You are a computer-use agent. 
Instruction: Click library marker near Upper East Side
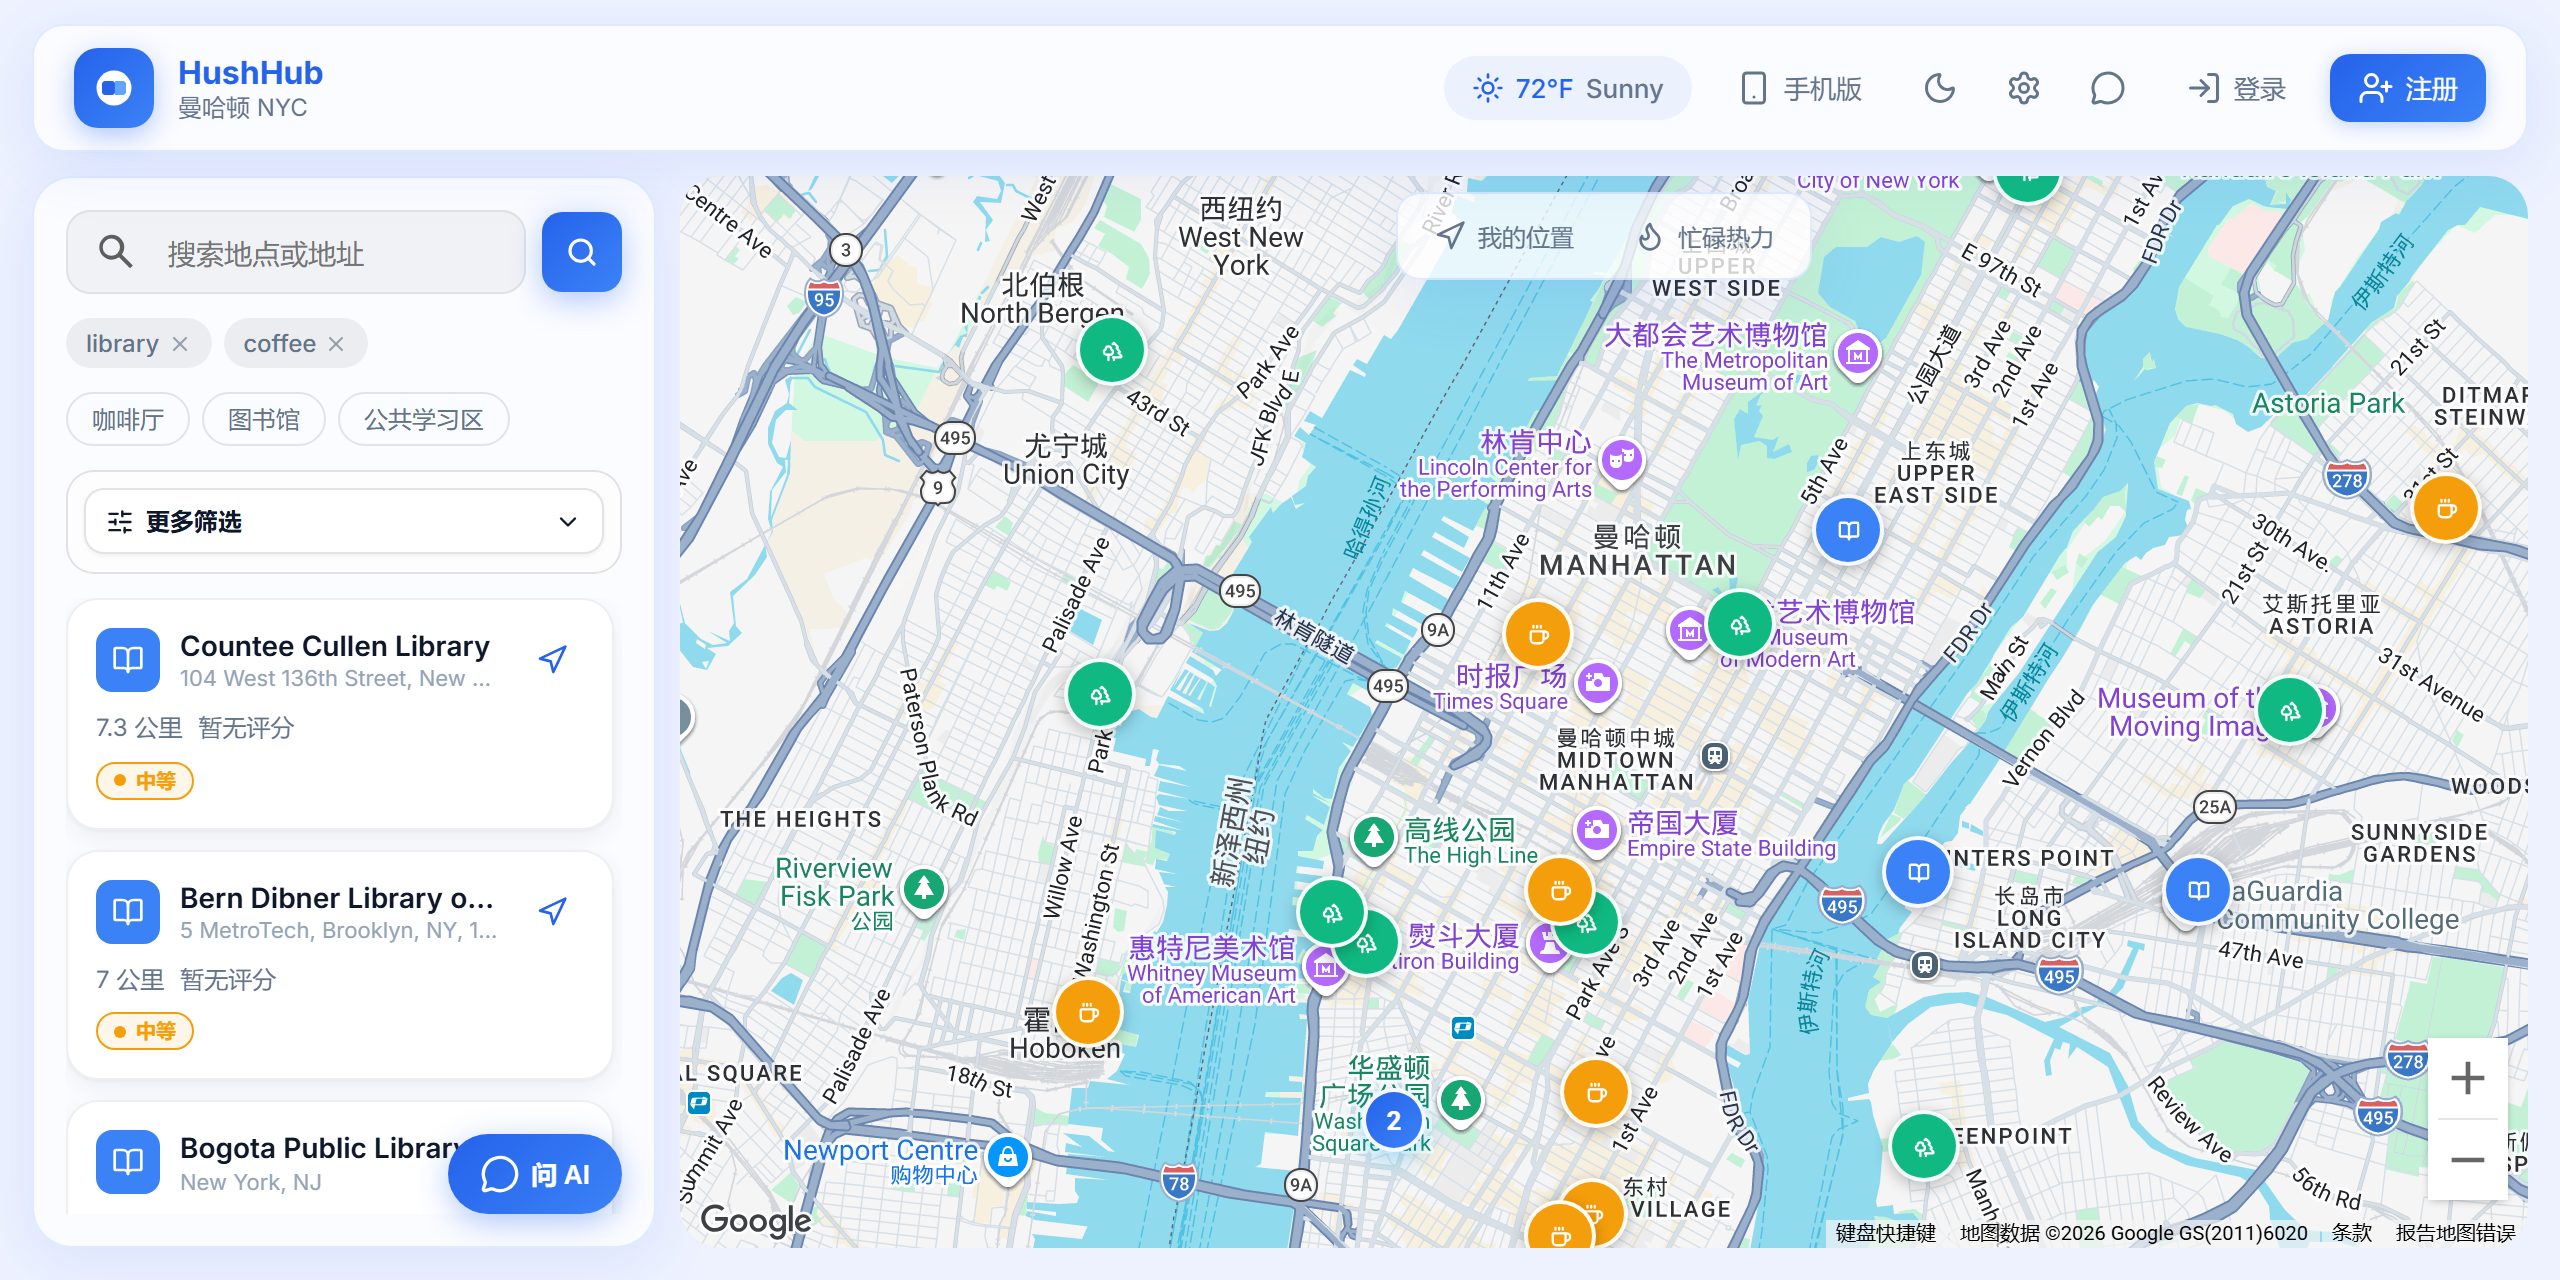point(1848,530)
